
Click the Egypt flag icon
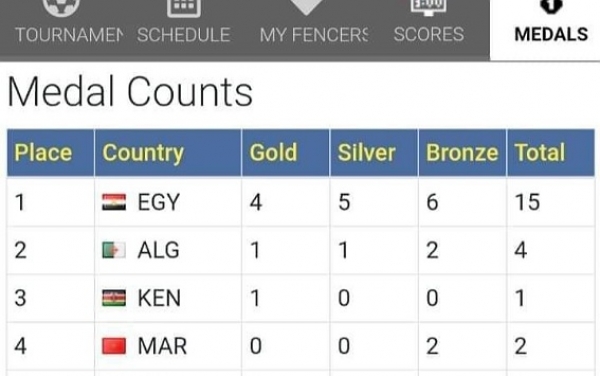click(x=114, y=202)
